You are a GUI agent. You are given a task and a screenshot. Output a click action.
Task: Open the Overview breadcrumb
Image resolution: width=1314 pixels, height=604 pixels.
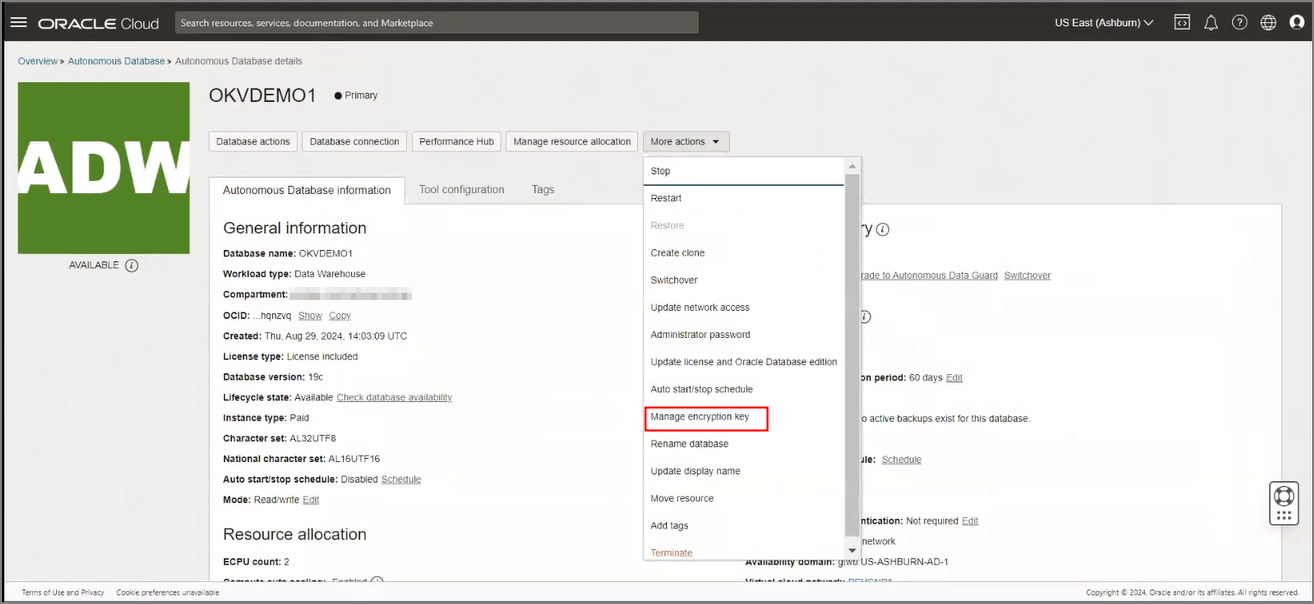pos(38,61)
